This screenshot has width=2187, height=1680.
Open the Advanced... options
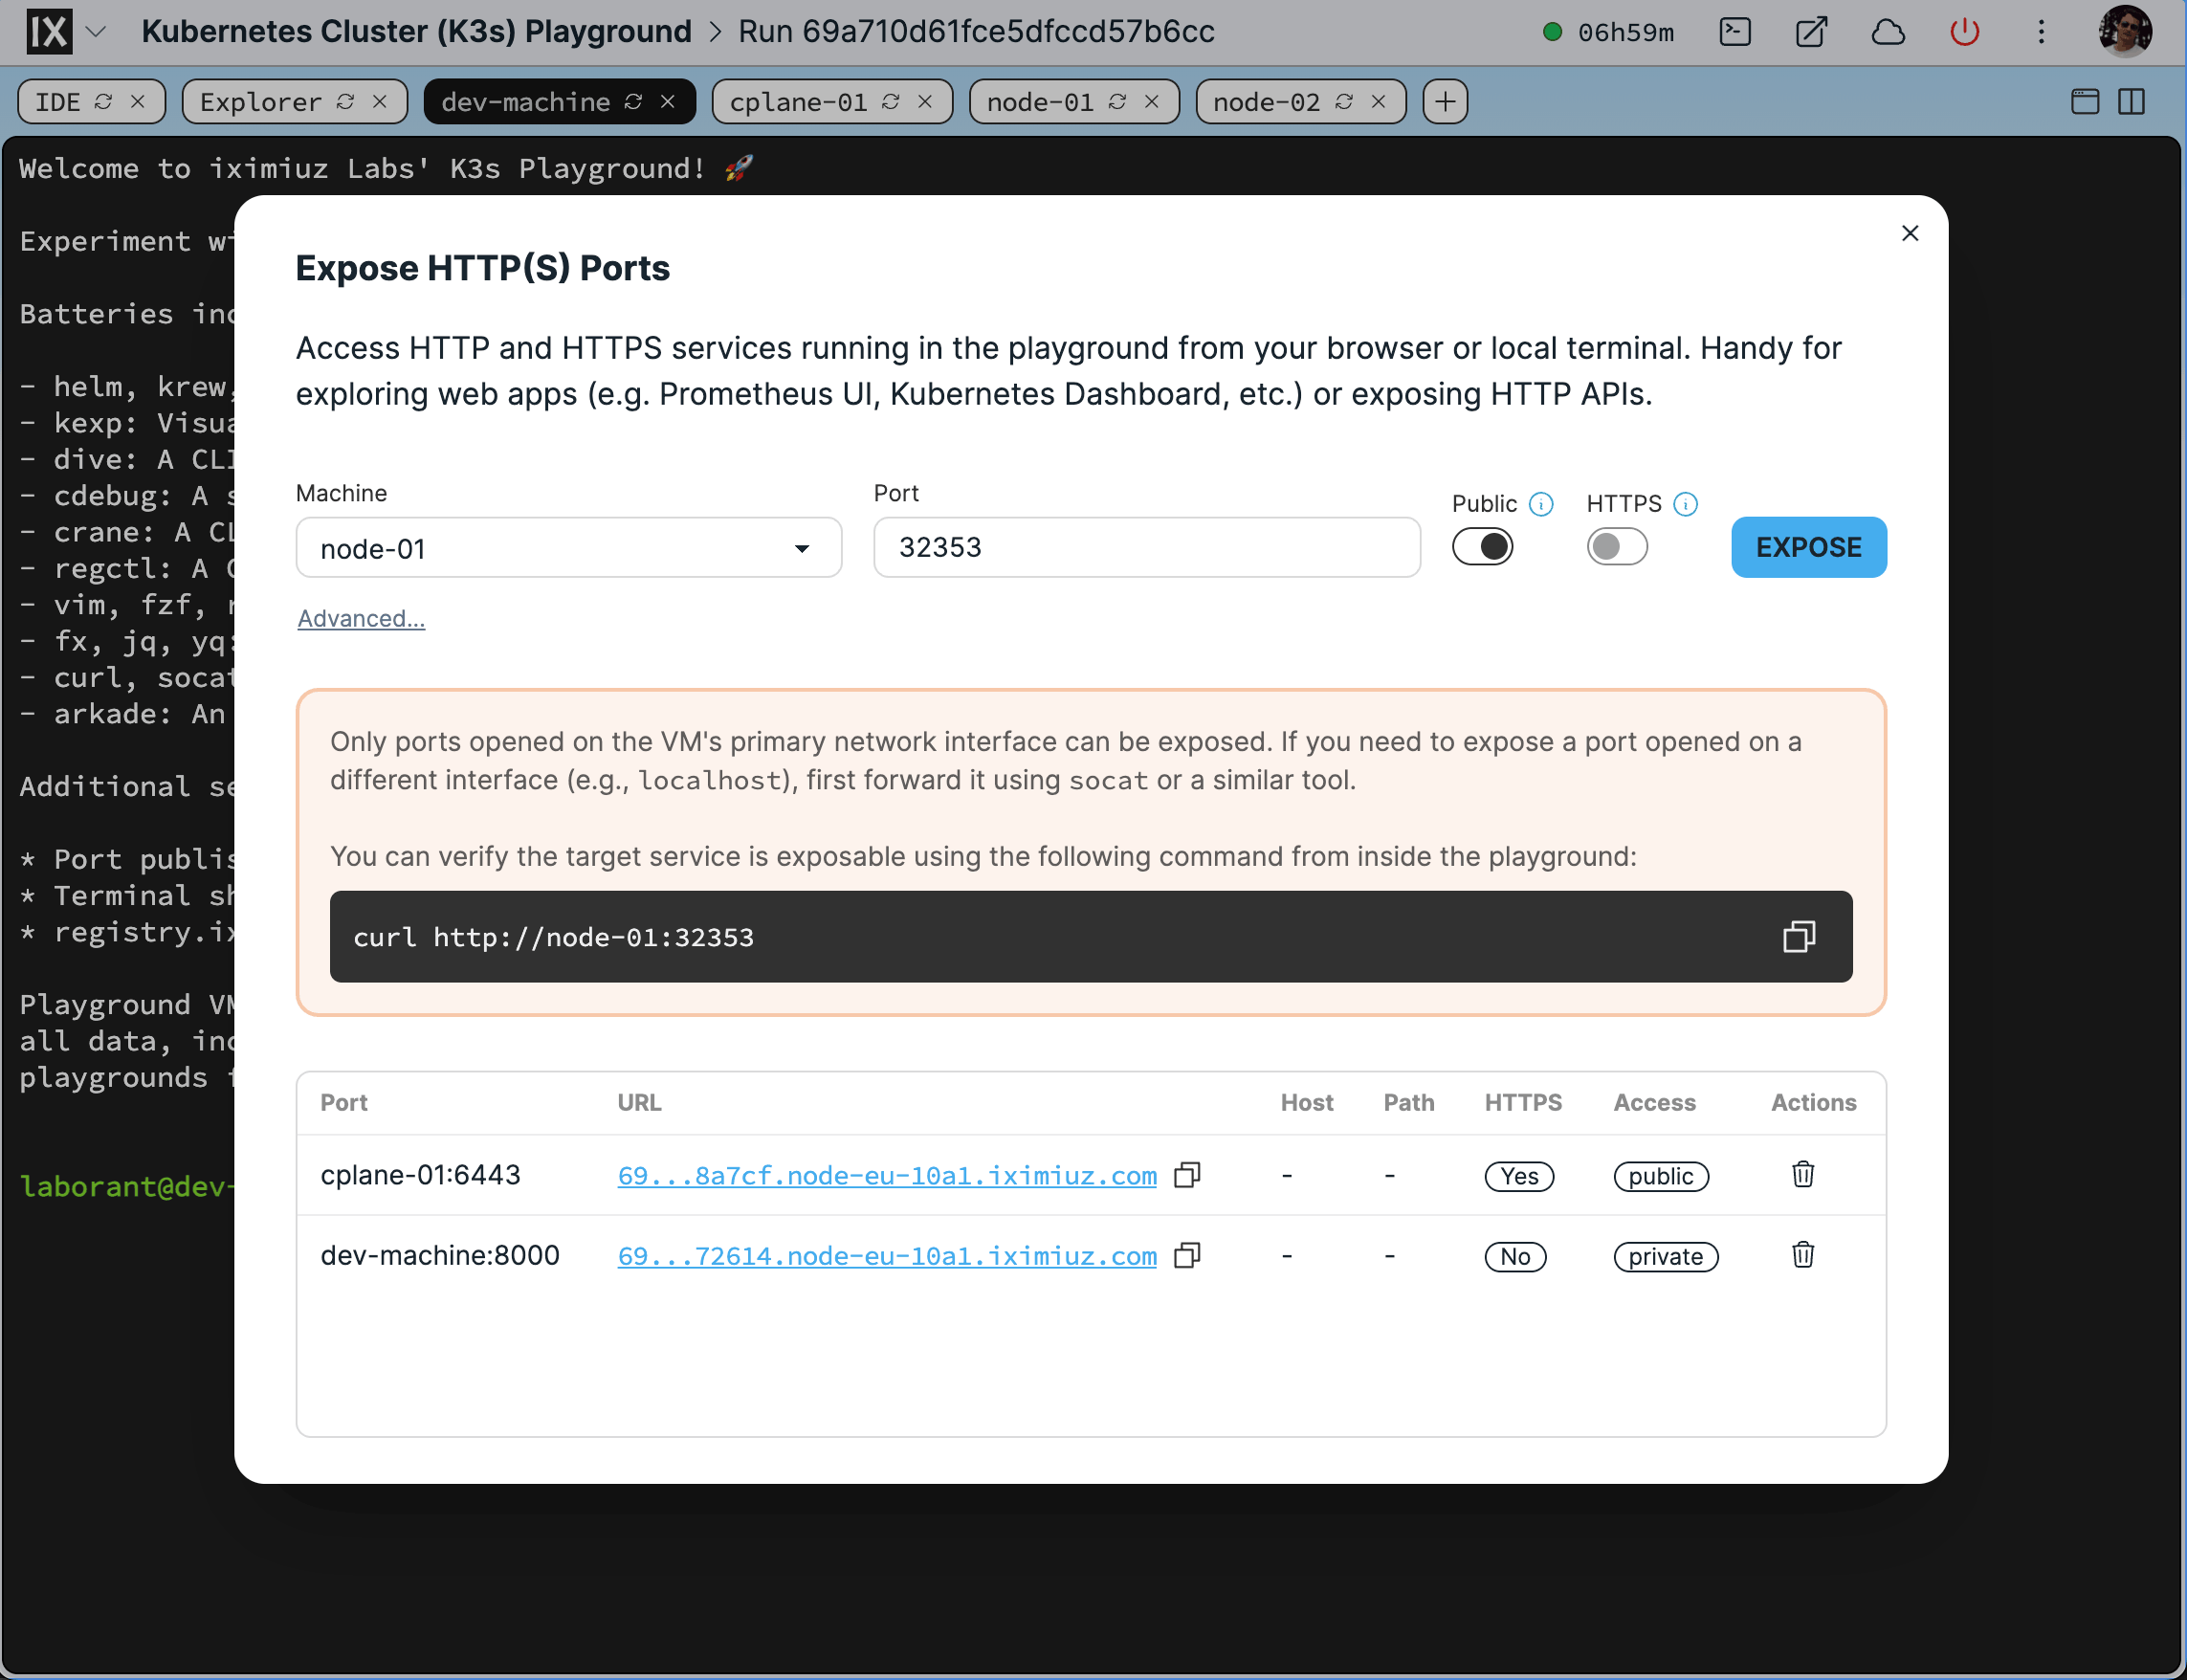click(360, 618)
